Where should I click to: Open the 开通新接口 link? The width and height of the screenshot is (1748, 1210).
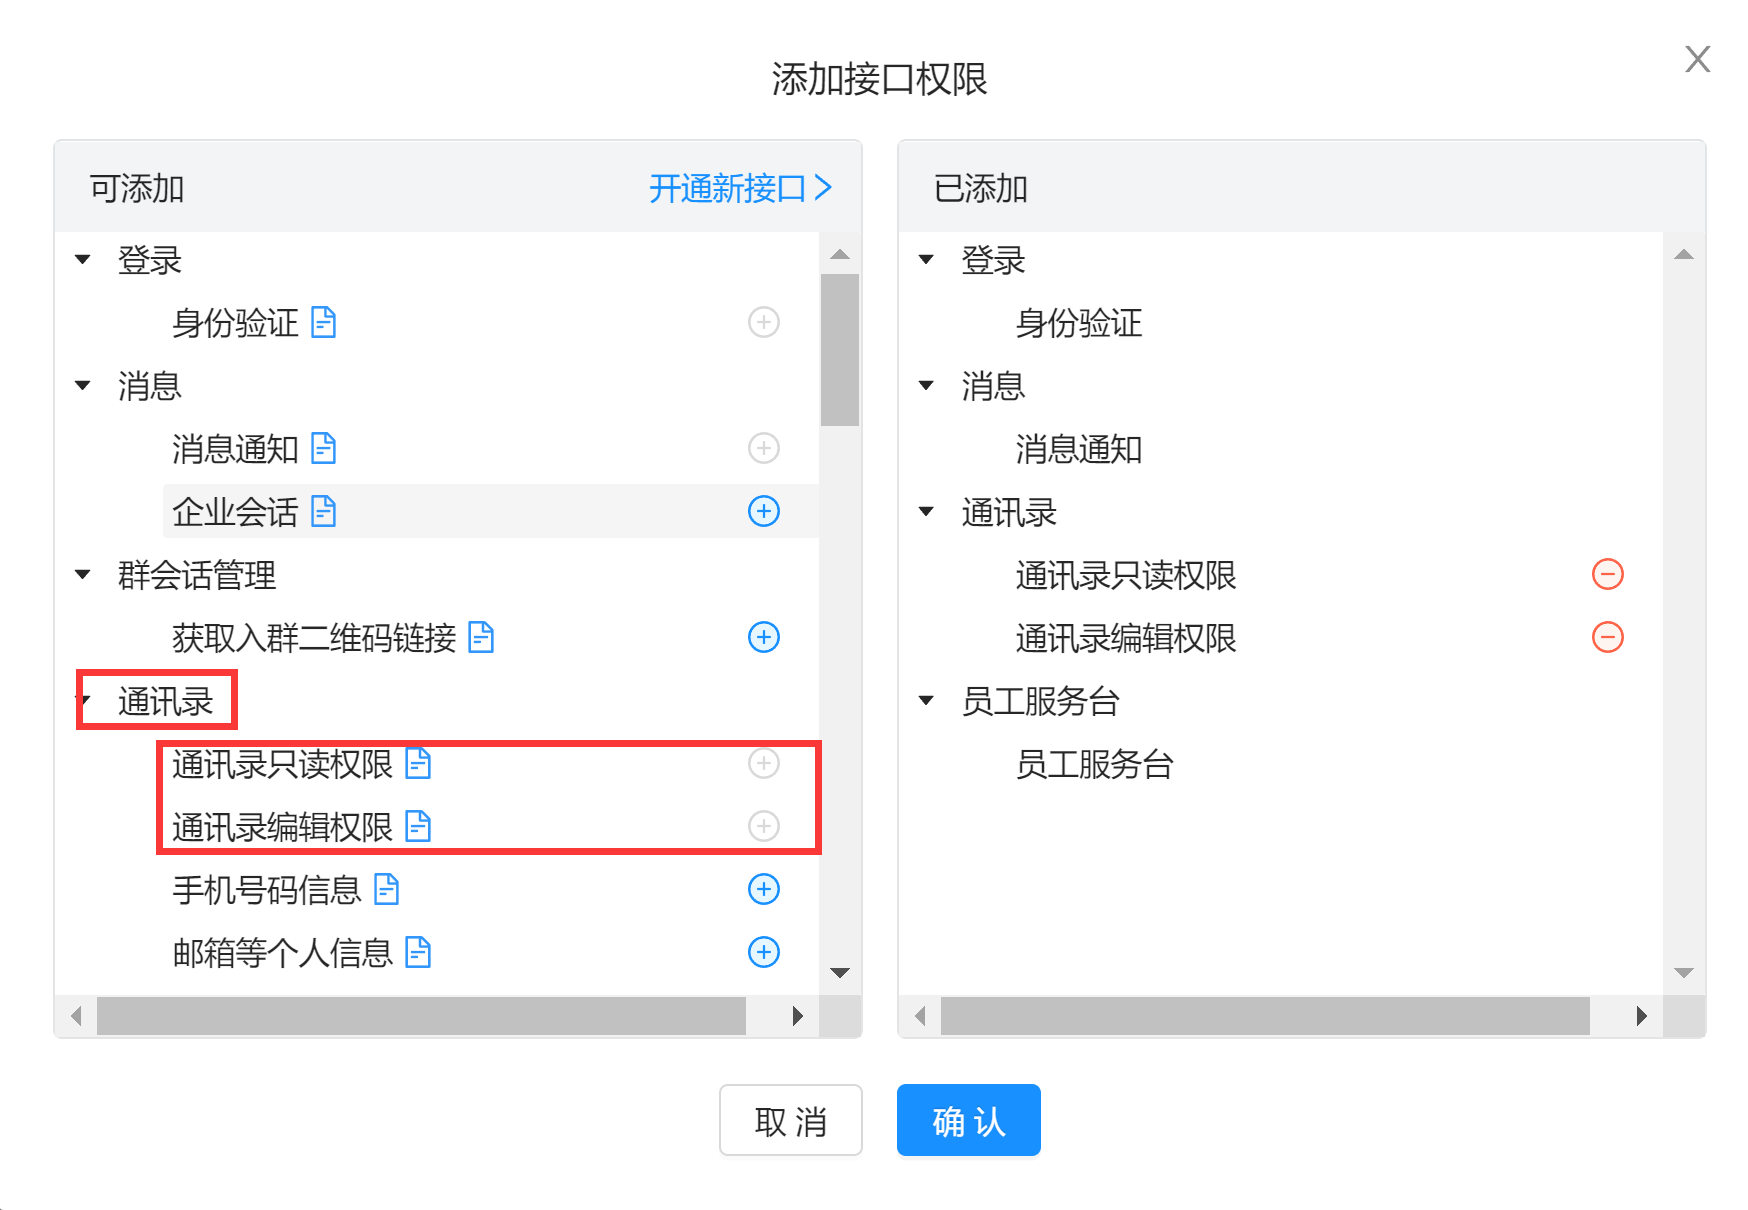pos(739,188)
